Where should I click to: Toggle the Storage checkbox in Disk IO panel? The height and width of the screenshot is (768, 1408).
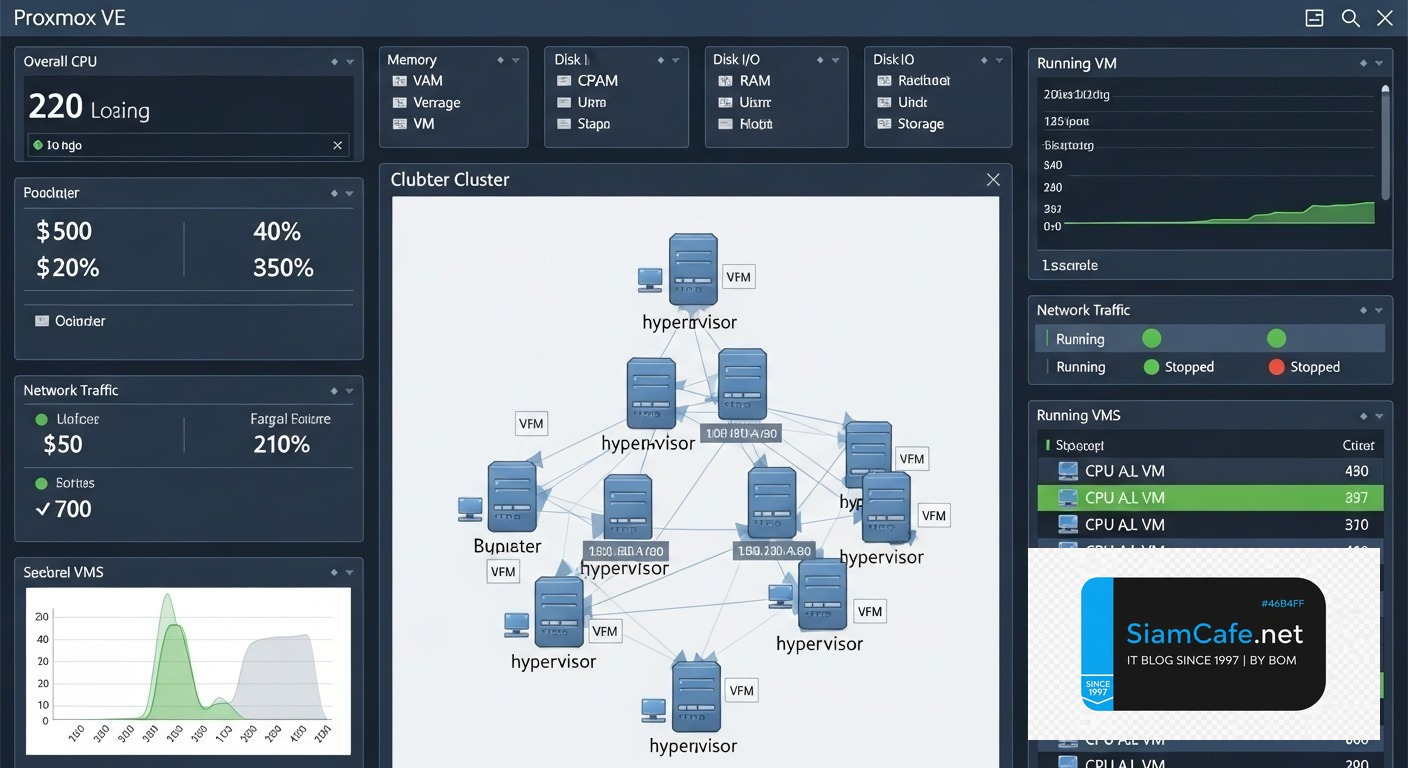[883, 124]
